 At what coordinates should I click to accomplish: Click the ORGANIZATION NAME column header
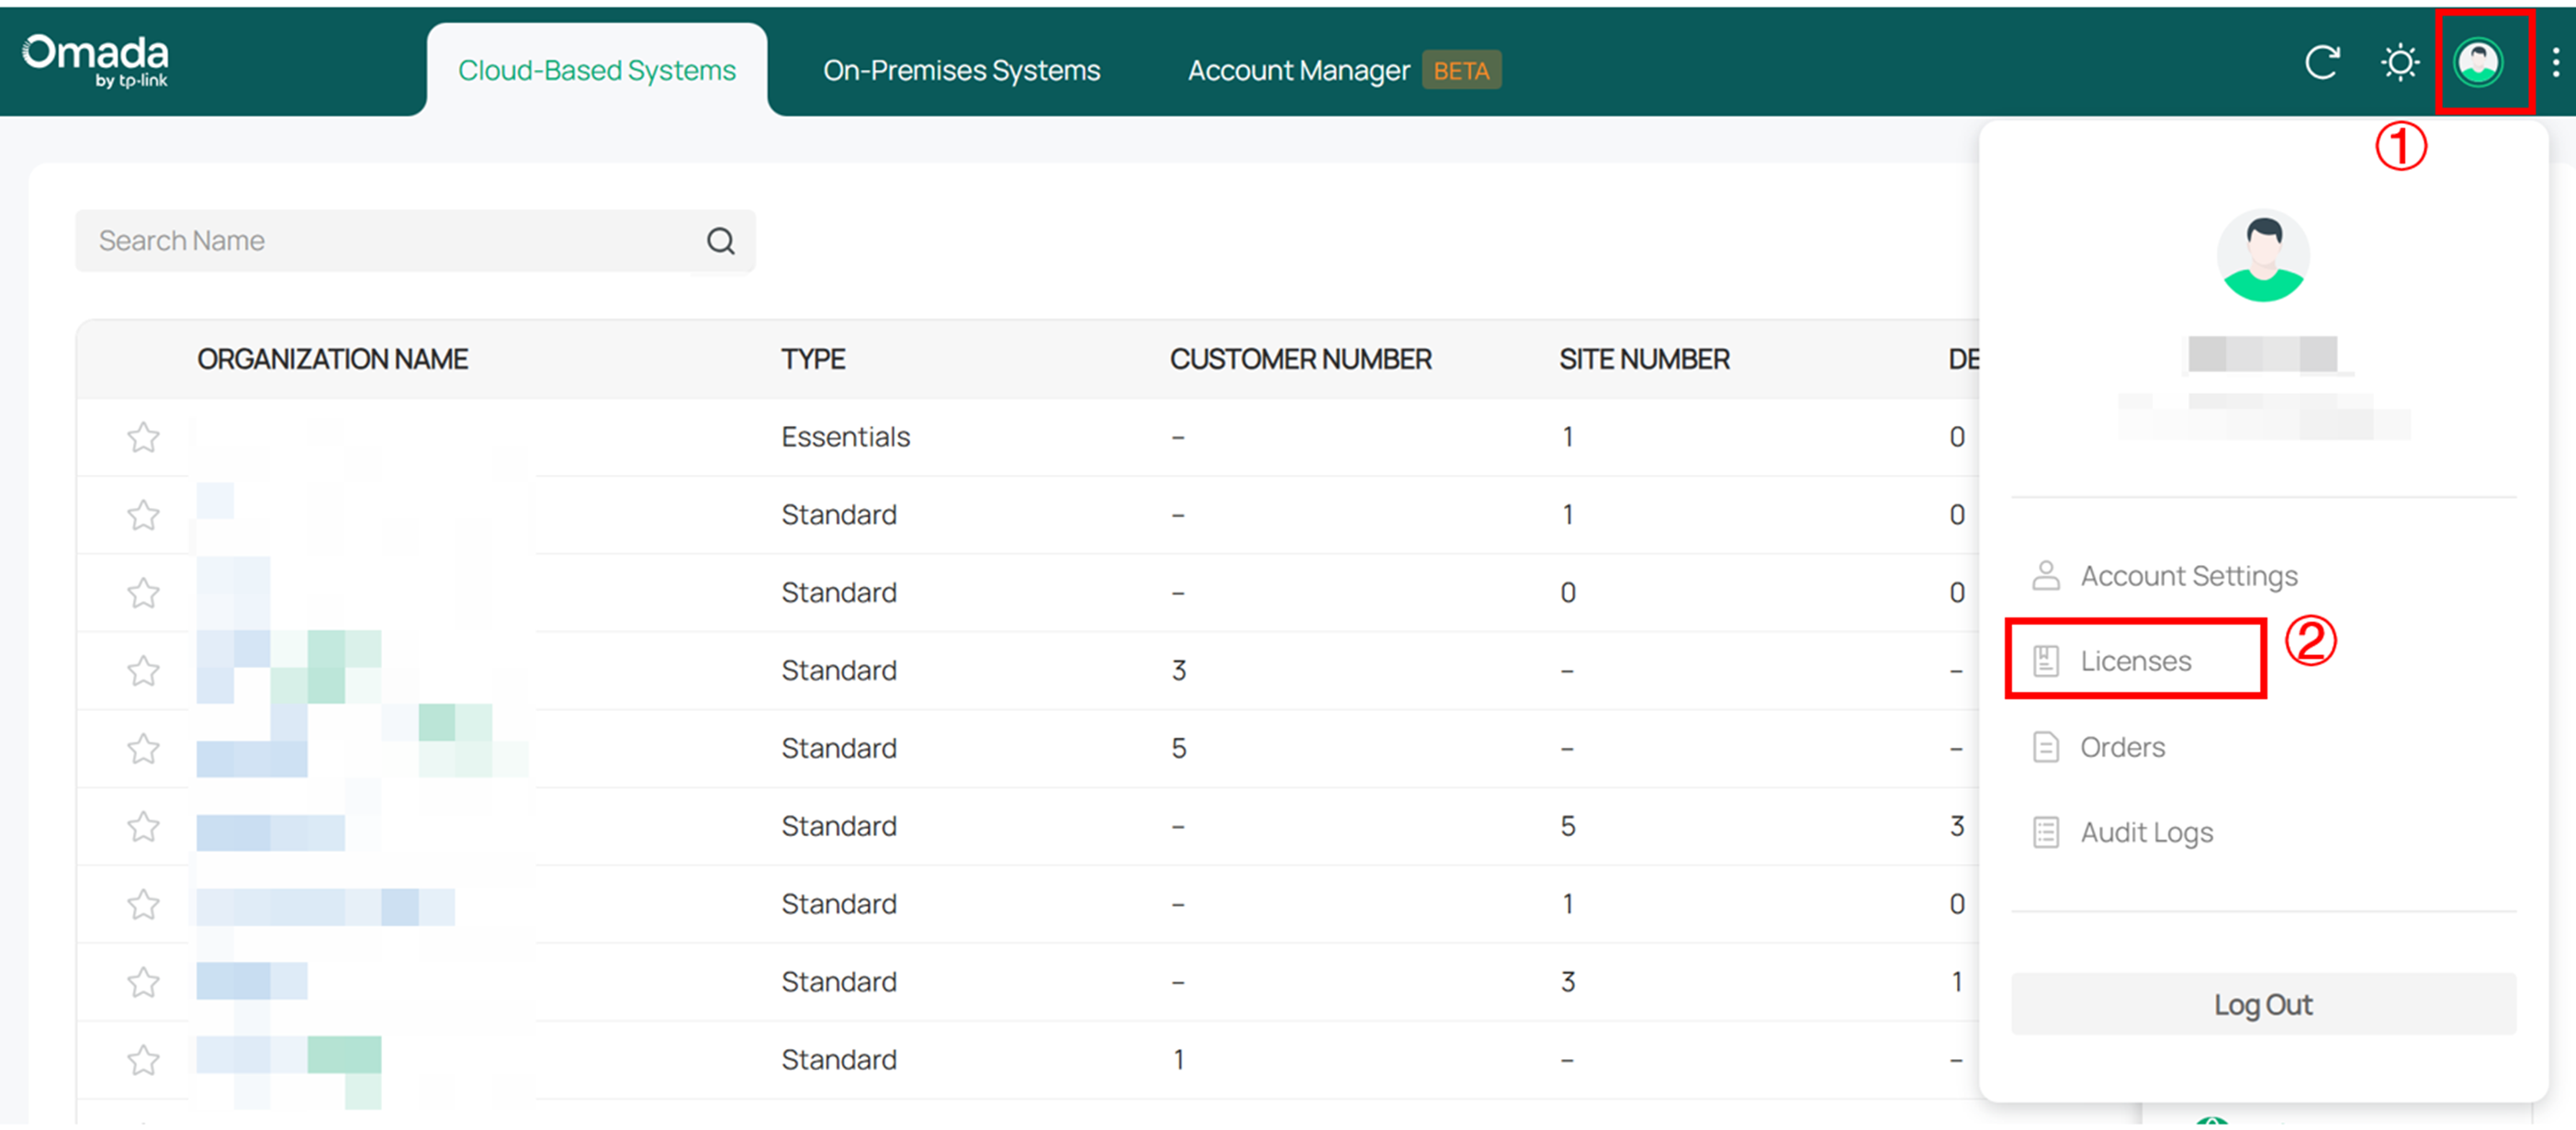333,358
